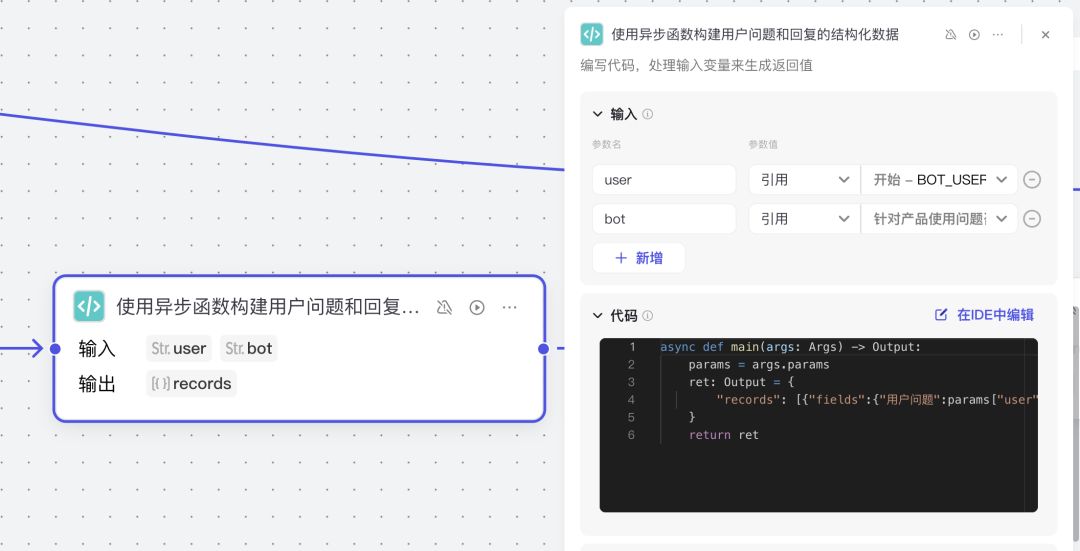The image size is (1080, 551).
Task: Click the crossed-out alert icon in the panel header
Action: pos(950,34)
